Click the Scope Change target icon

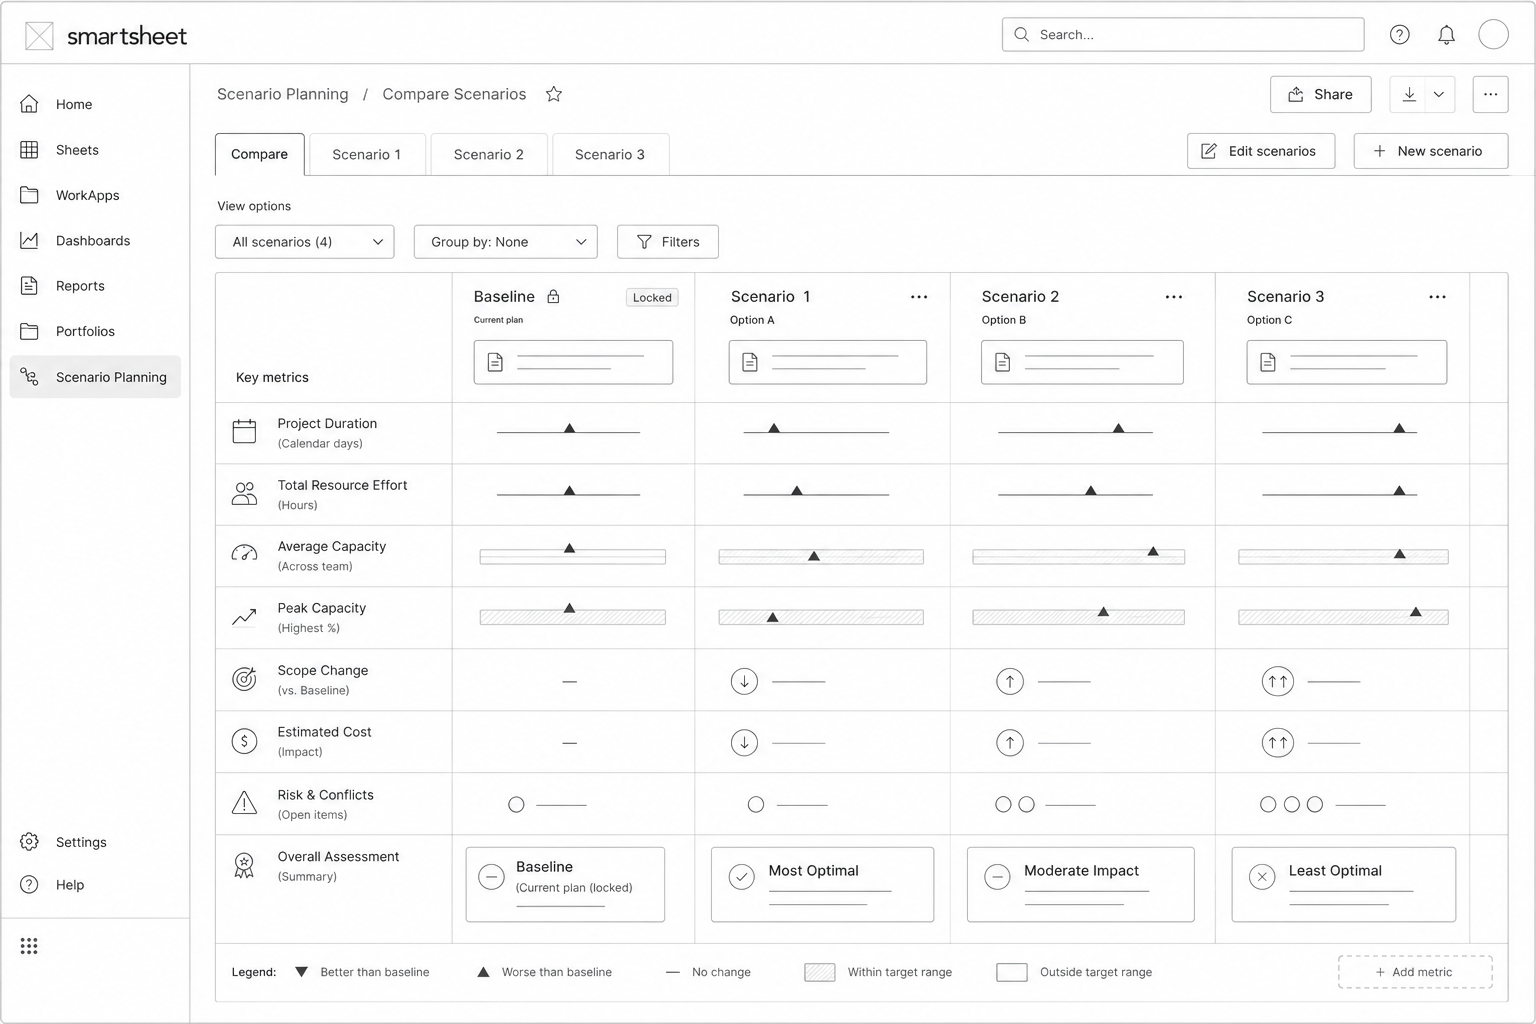click(x=245, y=679)
